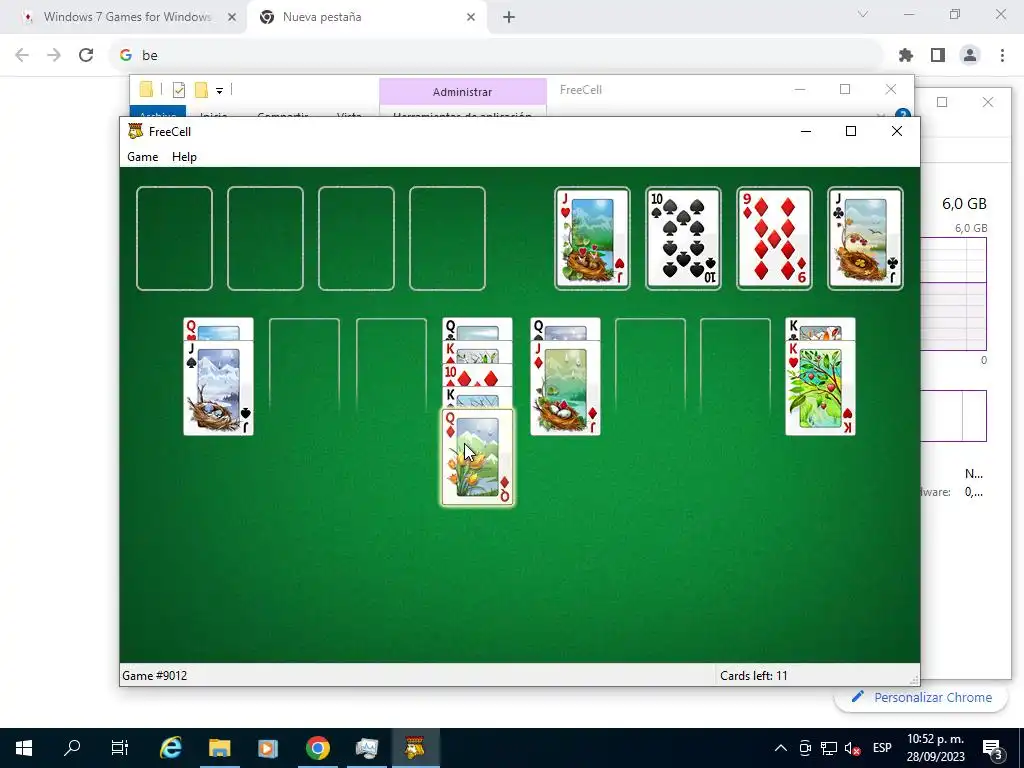Open the Chrome profile avatar
This screenshot has width=1024, height=768.
[970, 55]
